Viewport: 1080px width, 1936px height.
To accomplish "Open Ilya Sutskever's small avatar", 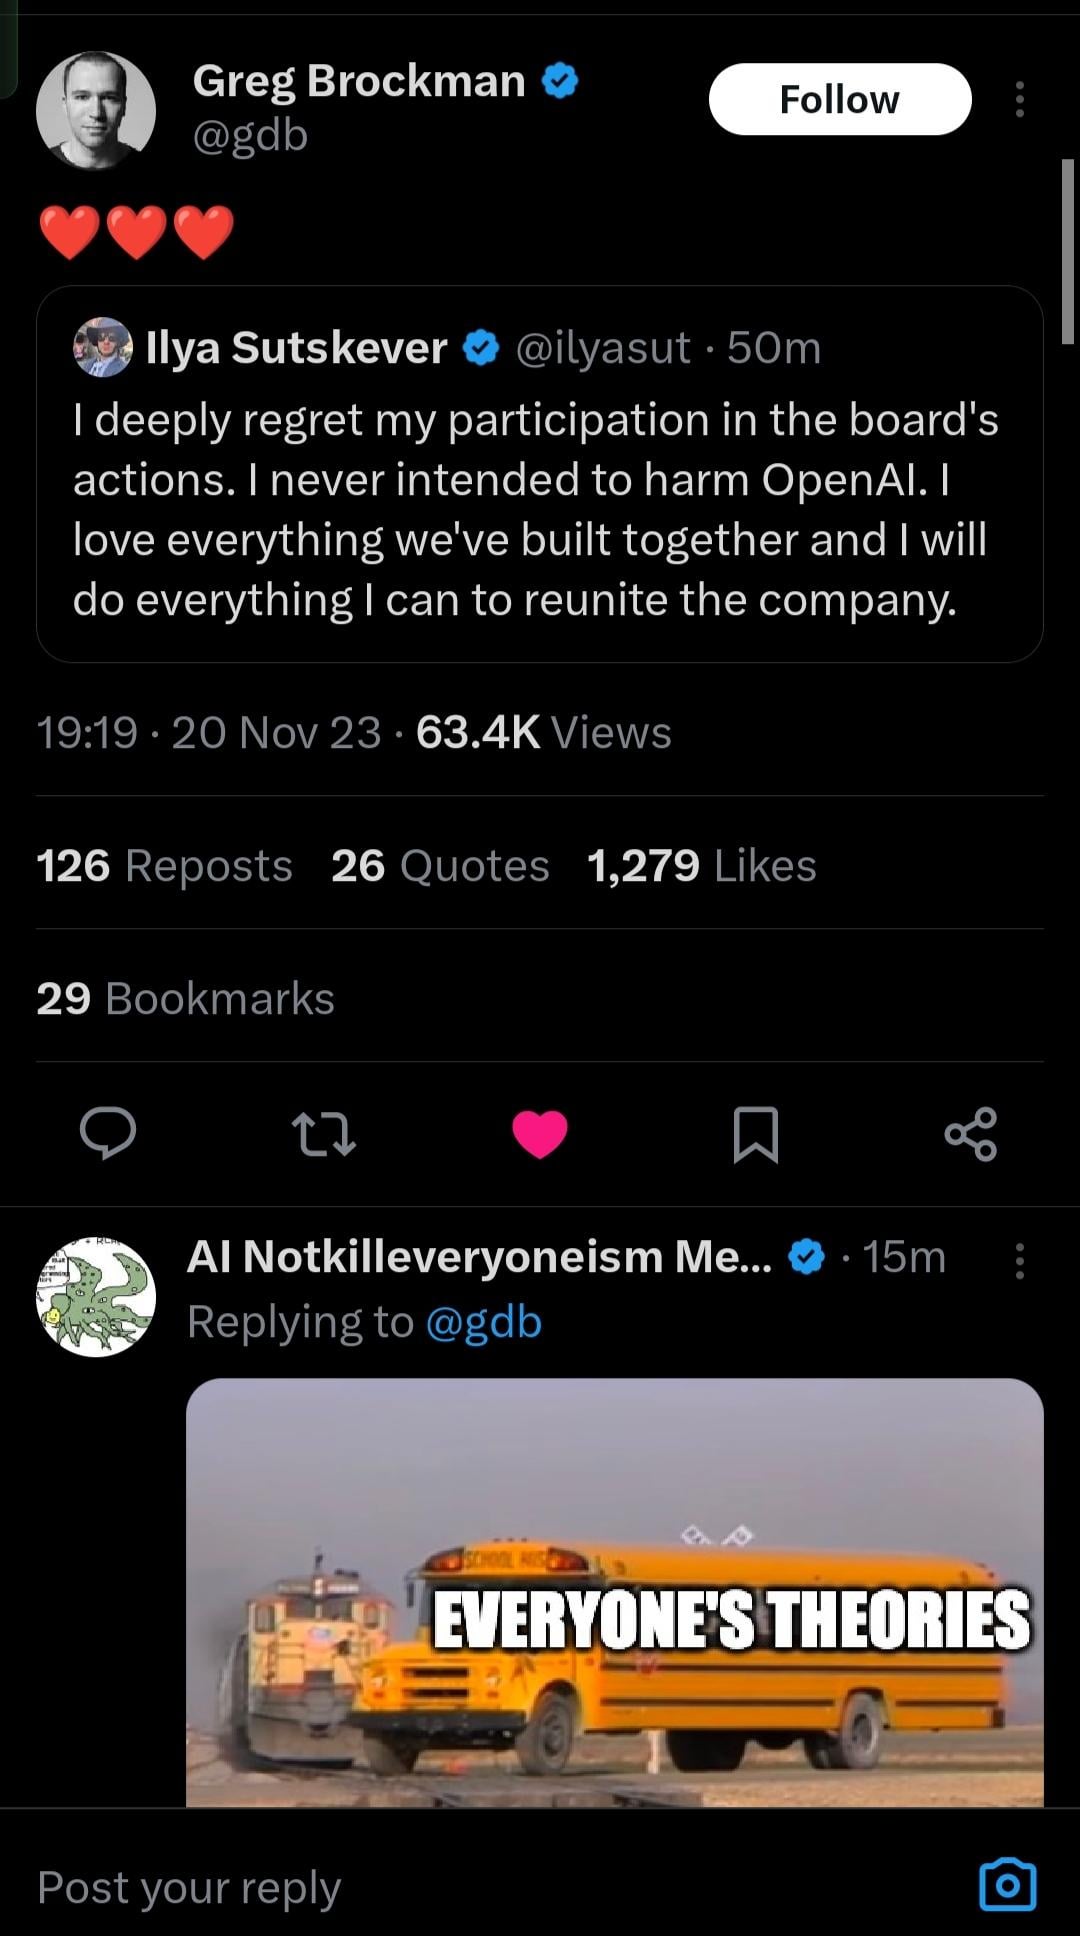I will click(x=102, y=347).
